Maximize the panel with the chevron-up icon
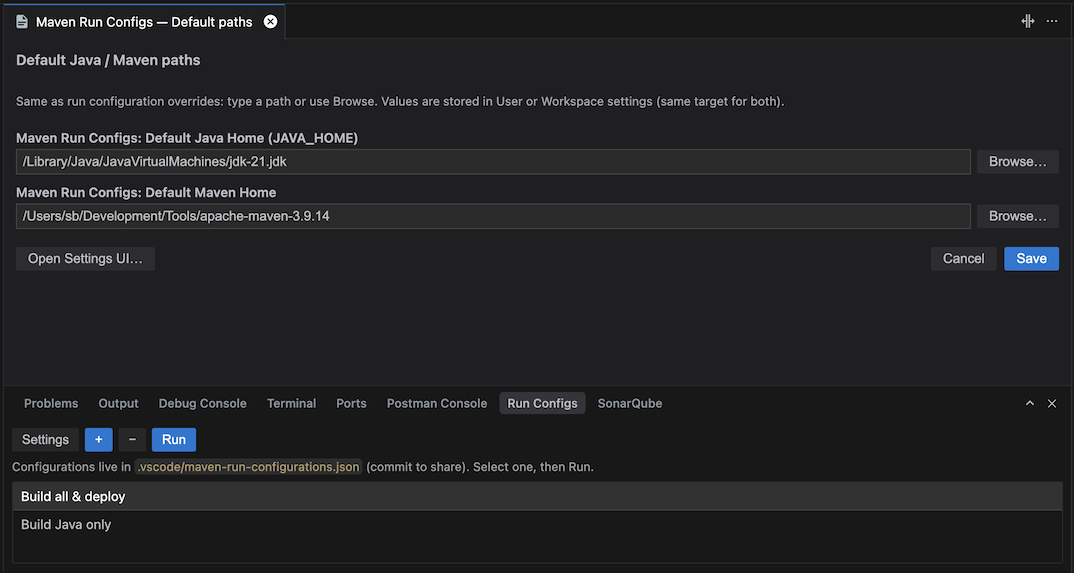The image size is (1074, 573). coord(1029,404)
